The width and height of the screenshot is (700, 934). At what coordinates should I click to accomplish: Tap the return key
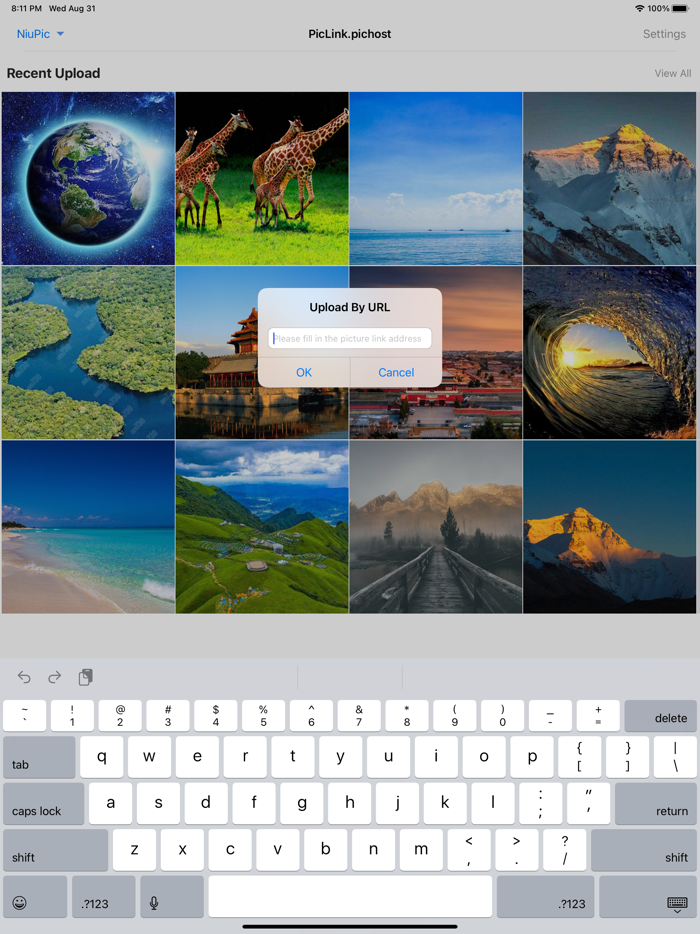point(655,804)
